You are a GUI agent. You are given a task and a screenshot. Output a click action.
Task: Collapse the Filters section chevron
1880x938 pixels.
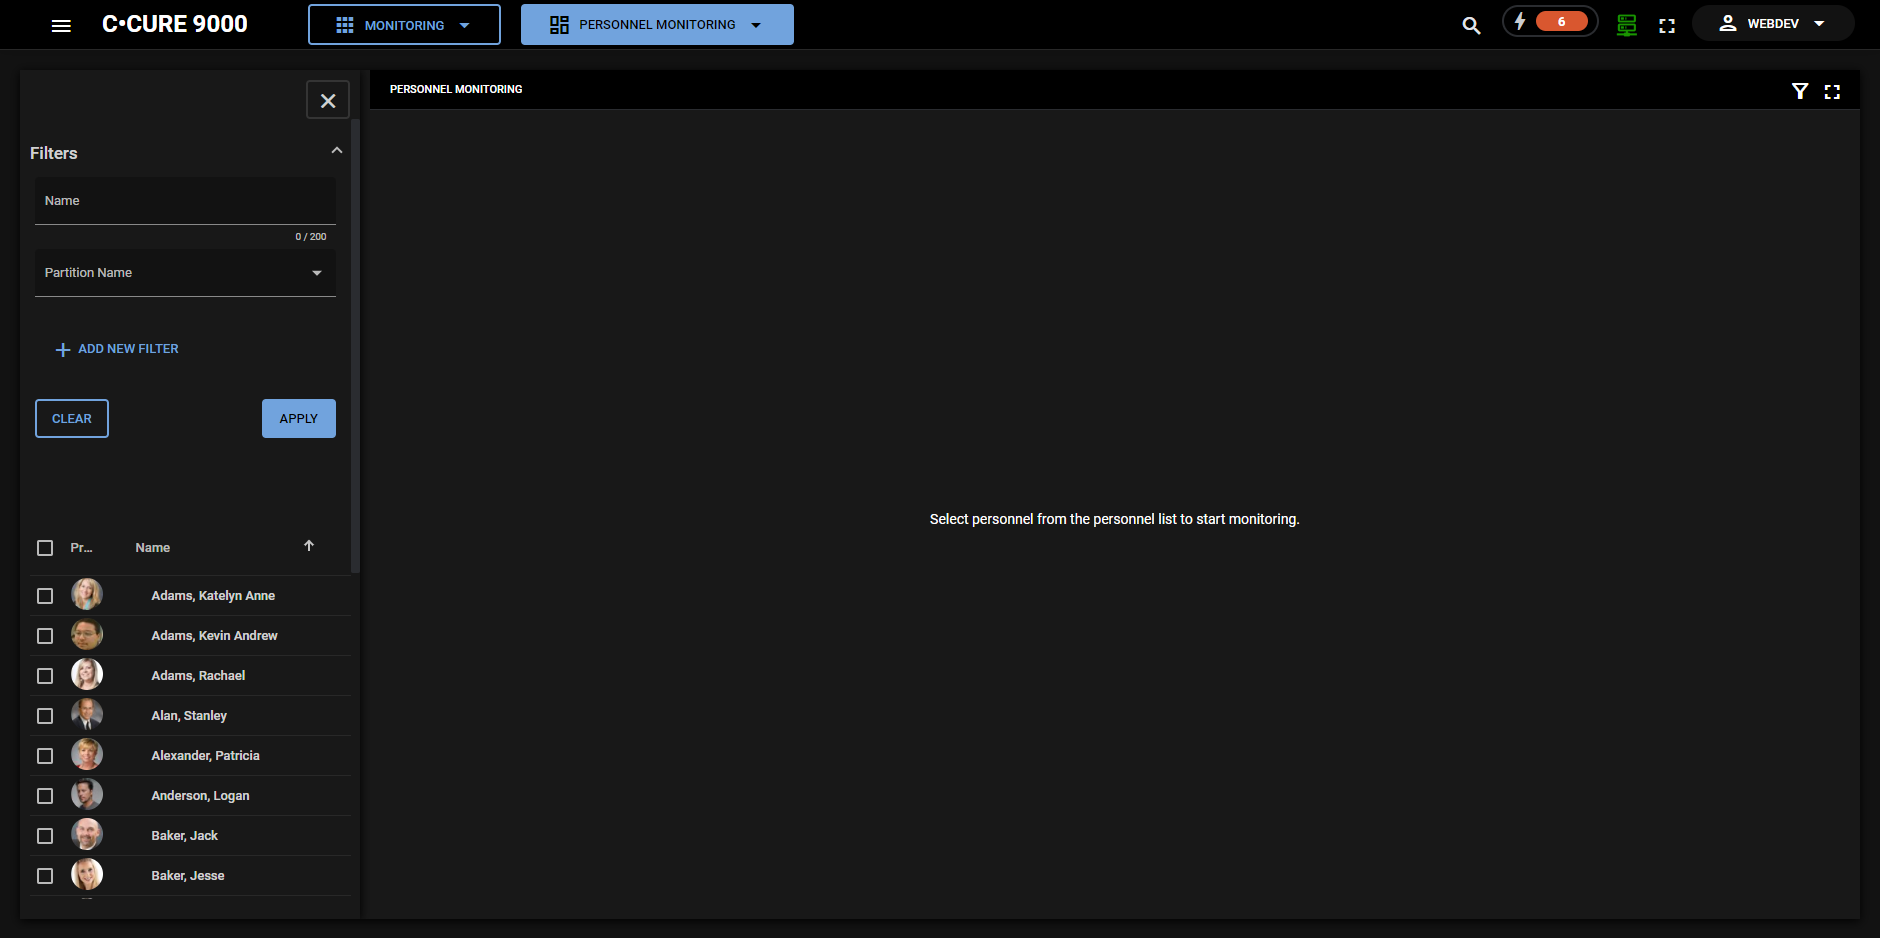(336, 150)
